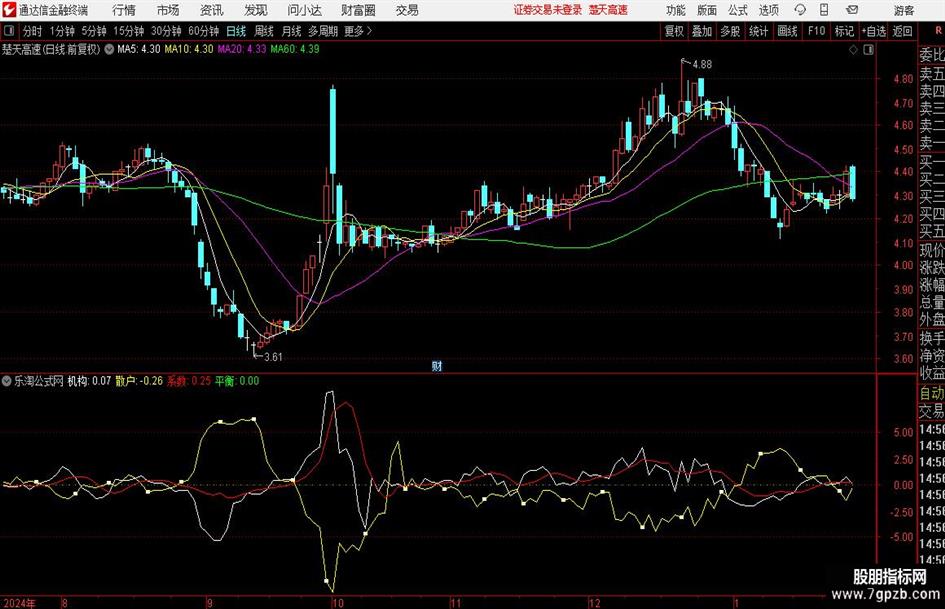This screenshot has height=609, width=945.
Task: Open the 多周期 multi-period view
Action: (323, 31)
